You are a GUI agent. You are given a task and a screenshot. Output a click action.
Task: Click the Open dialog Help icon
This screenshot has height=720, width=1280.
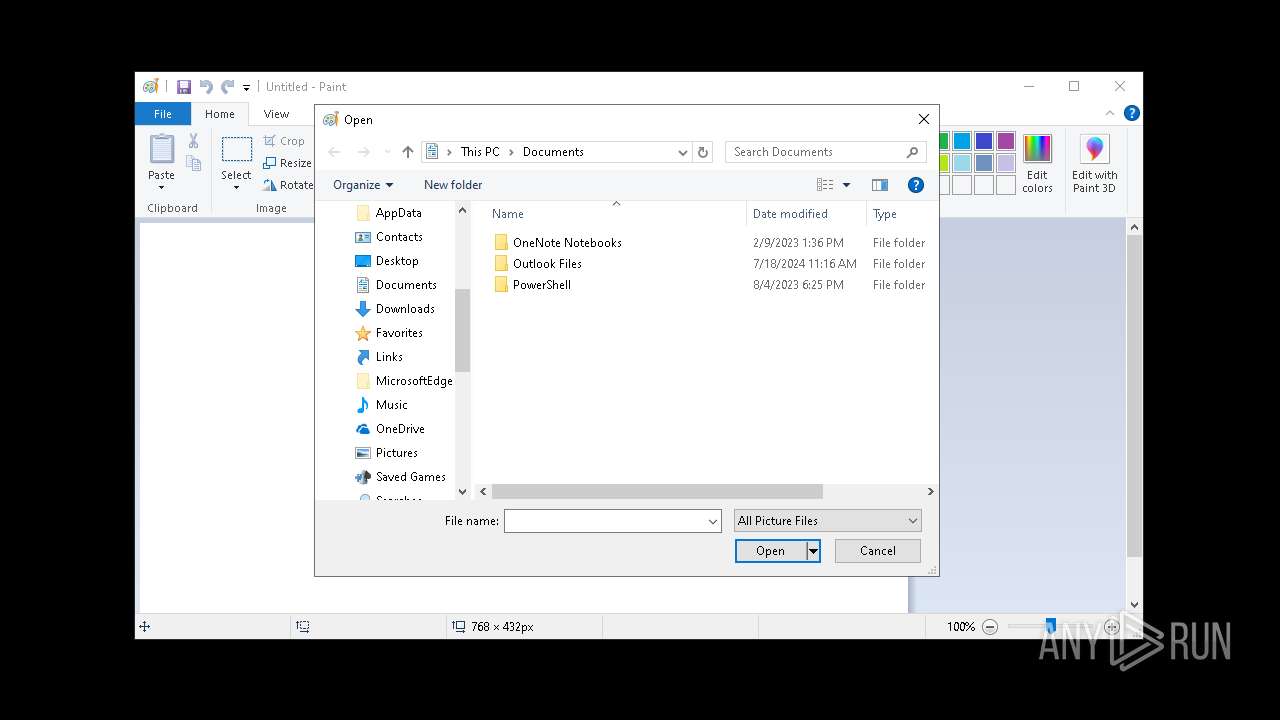click(x=915, y=185)
